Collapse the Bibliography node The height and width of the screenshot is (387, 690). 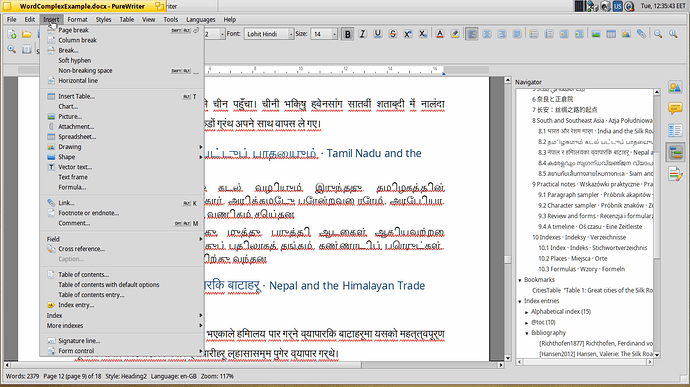pos(527,333)
